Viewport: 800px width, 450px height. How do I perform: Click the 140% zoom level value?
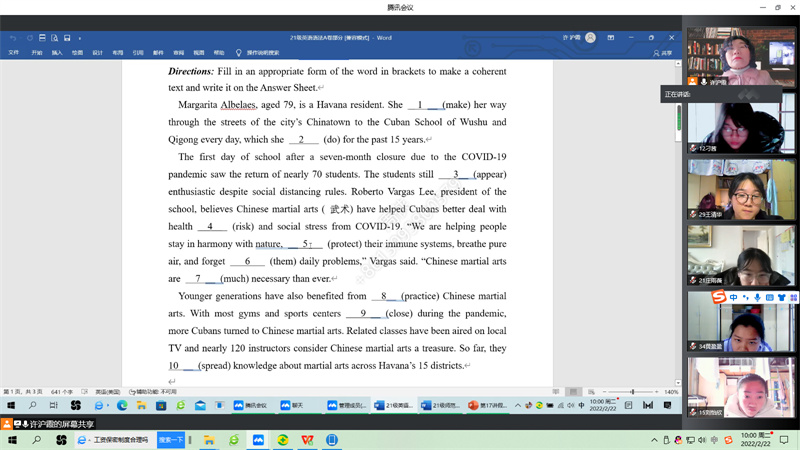click(x=671, y=392)
